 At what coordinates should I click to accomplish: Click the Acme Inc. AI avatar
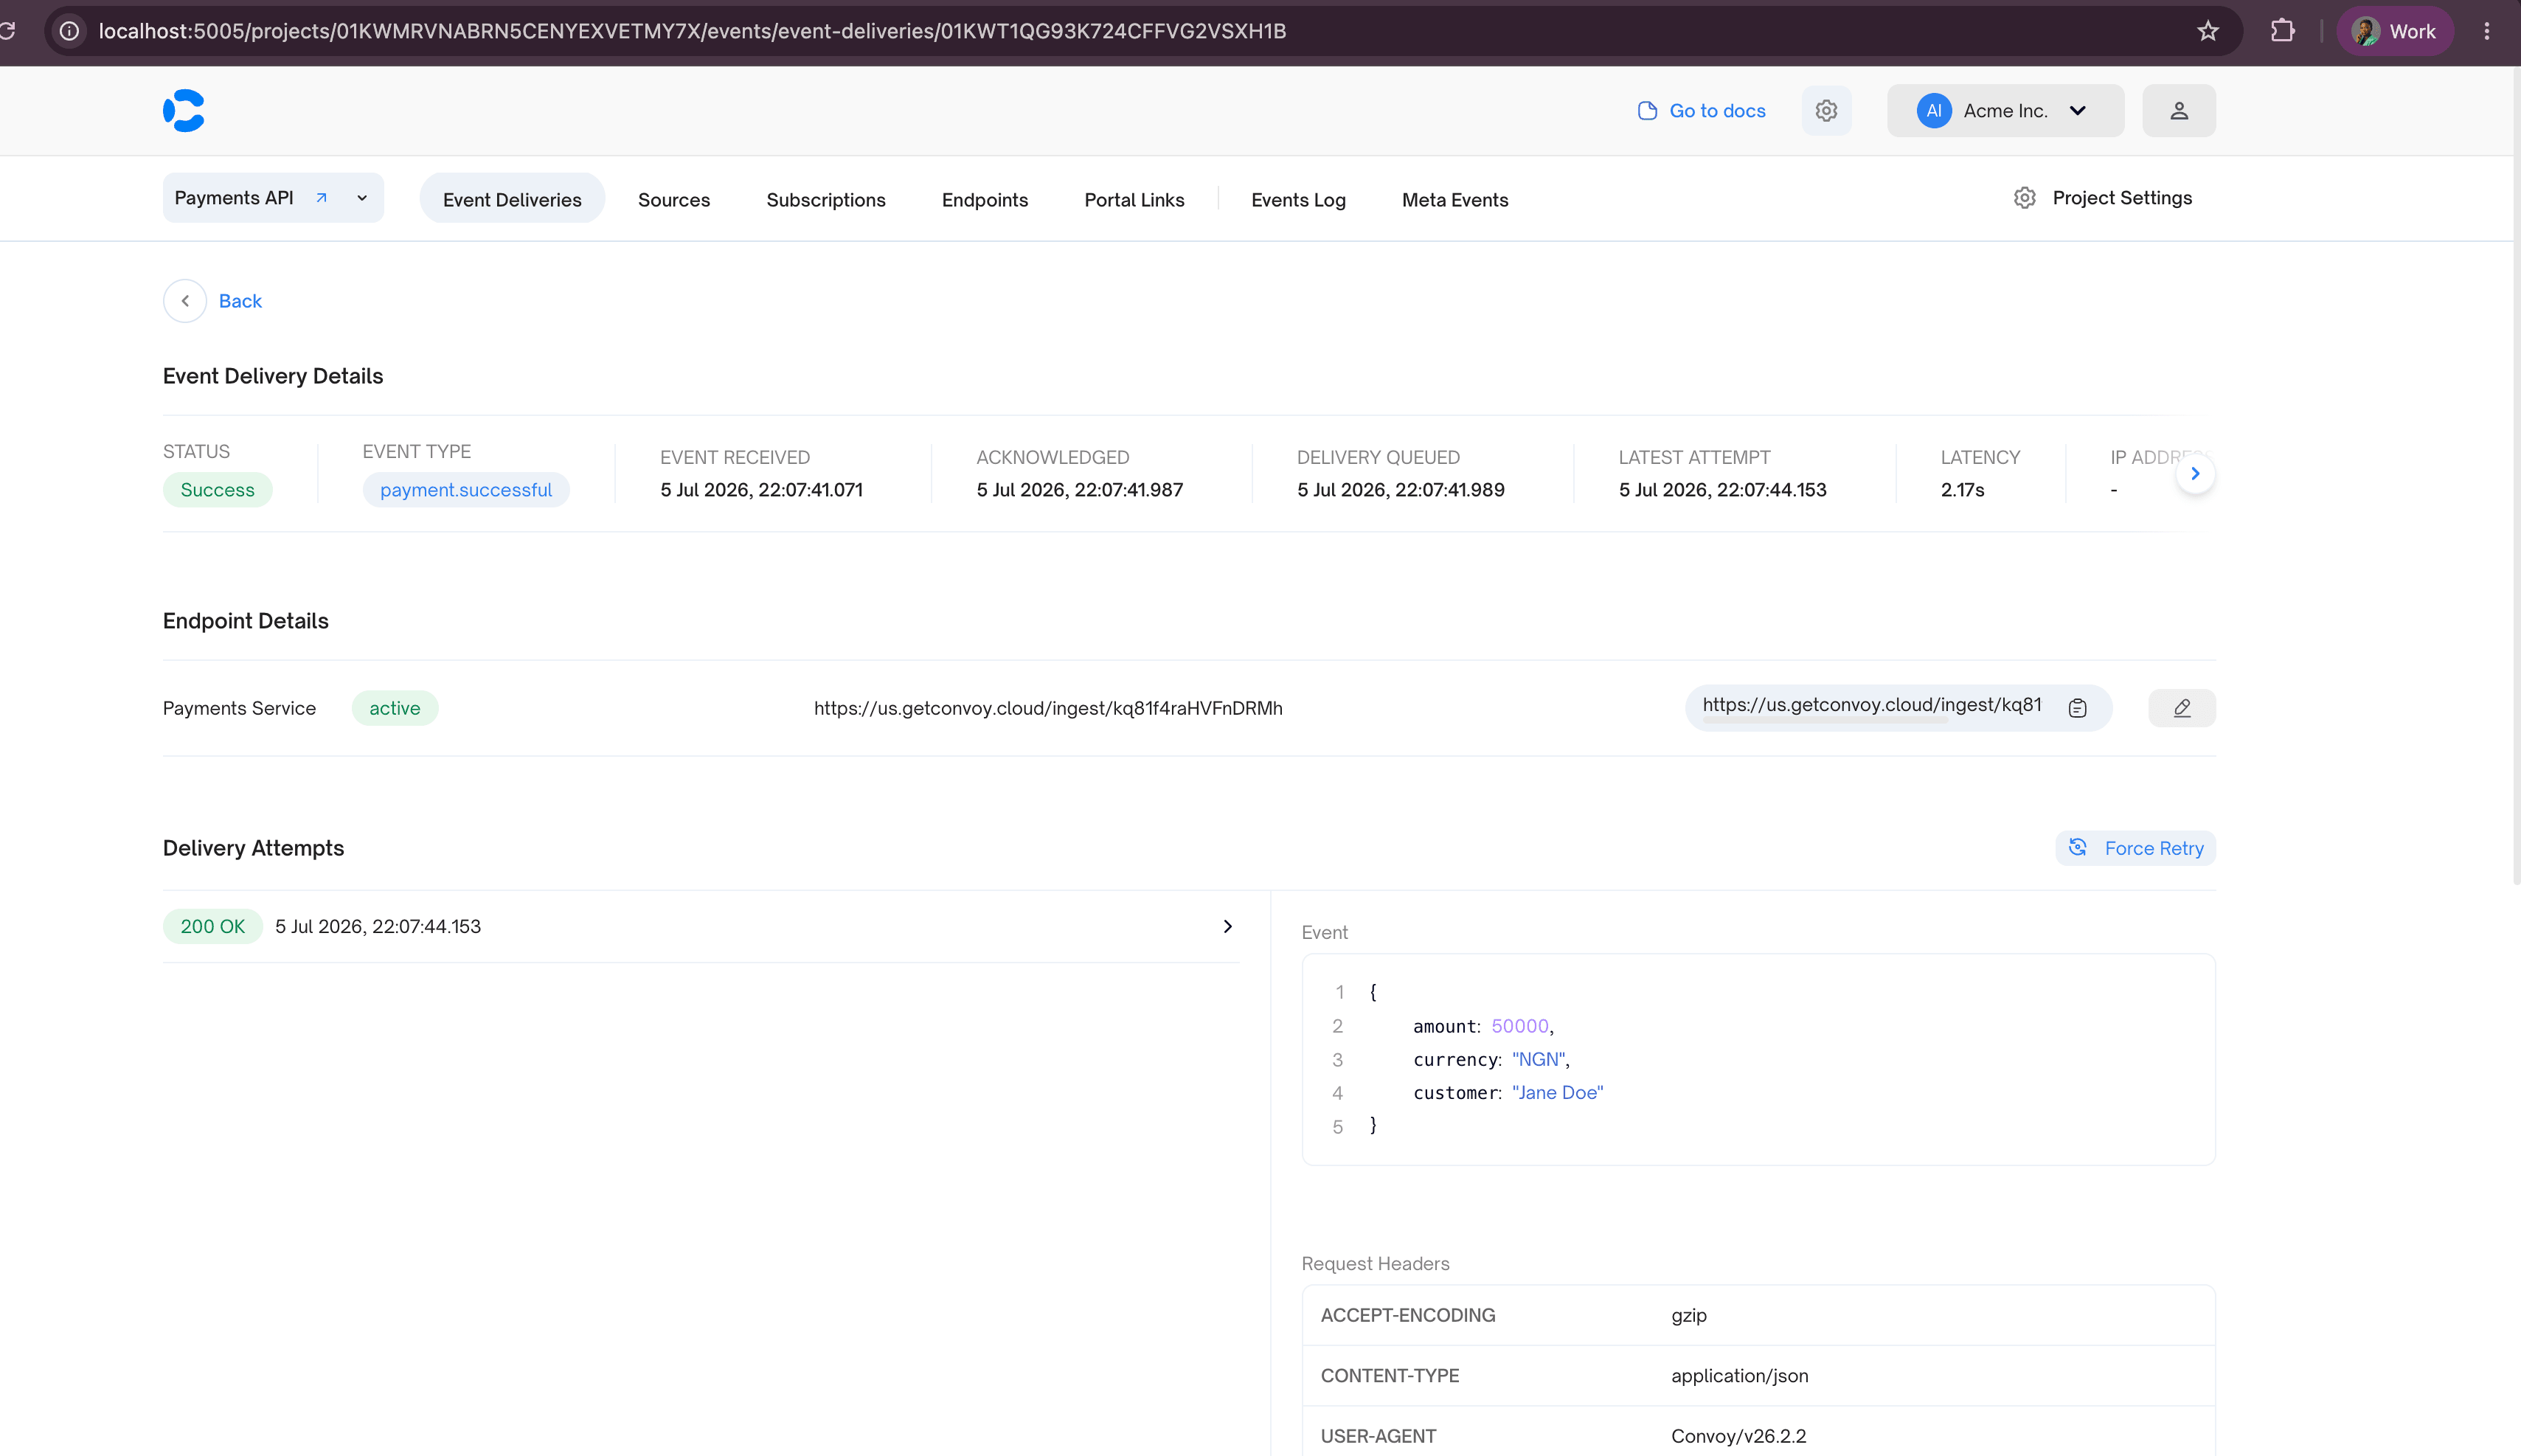1933,110
